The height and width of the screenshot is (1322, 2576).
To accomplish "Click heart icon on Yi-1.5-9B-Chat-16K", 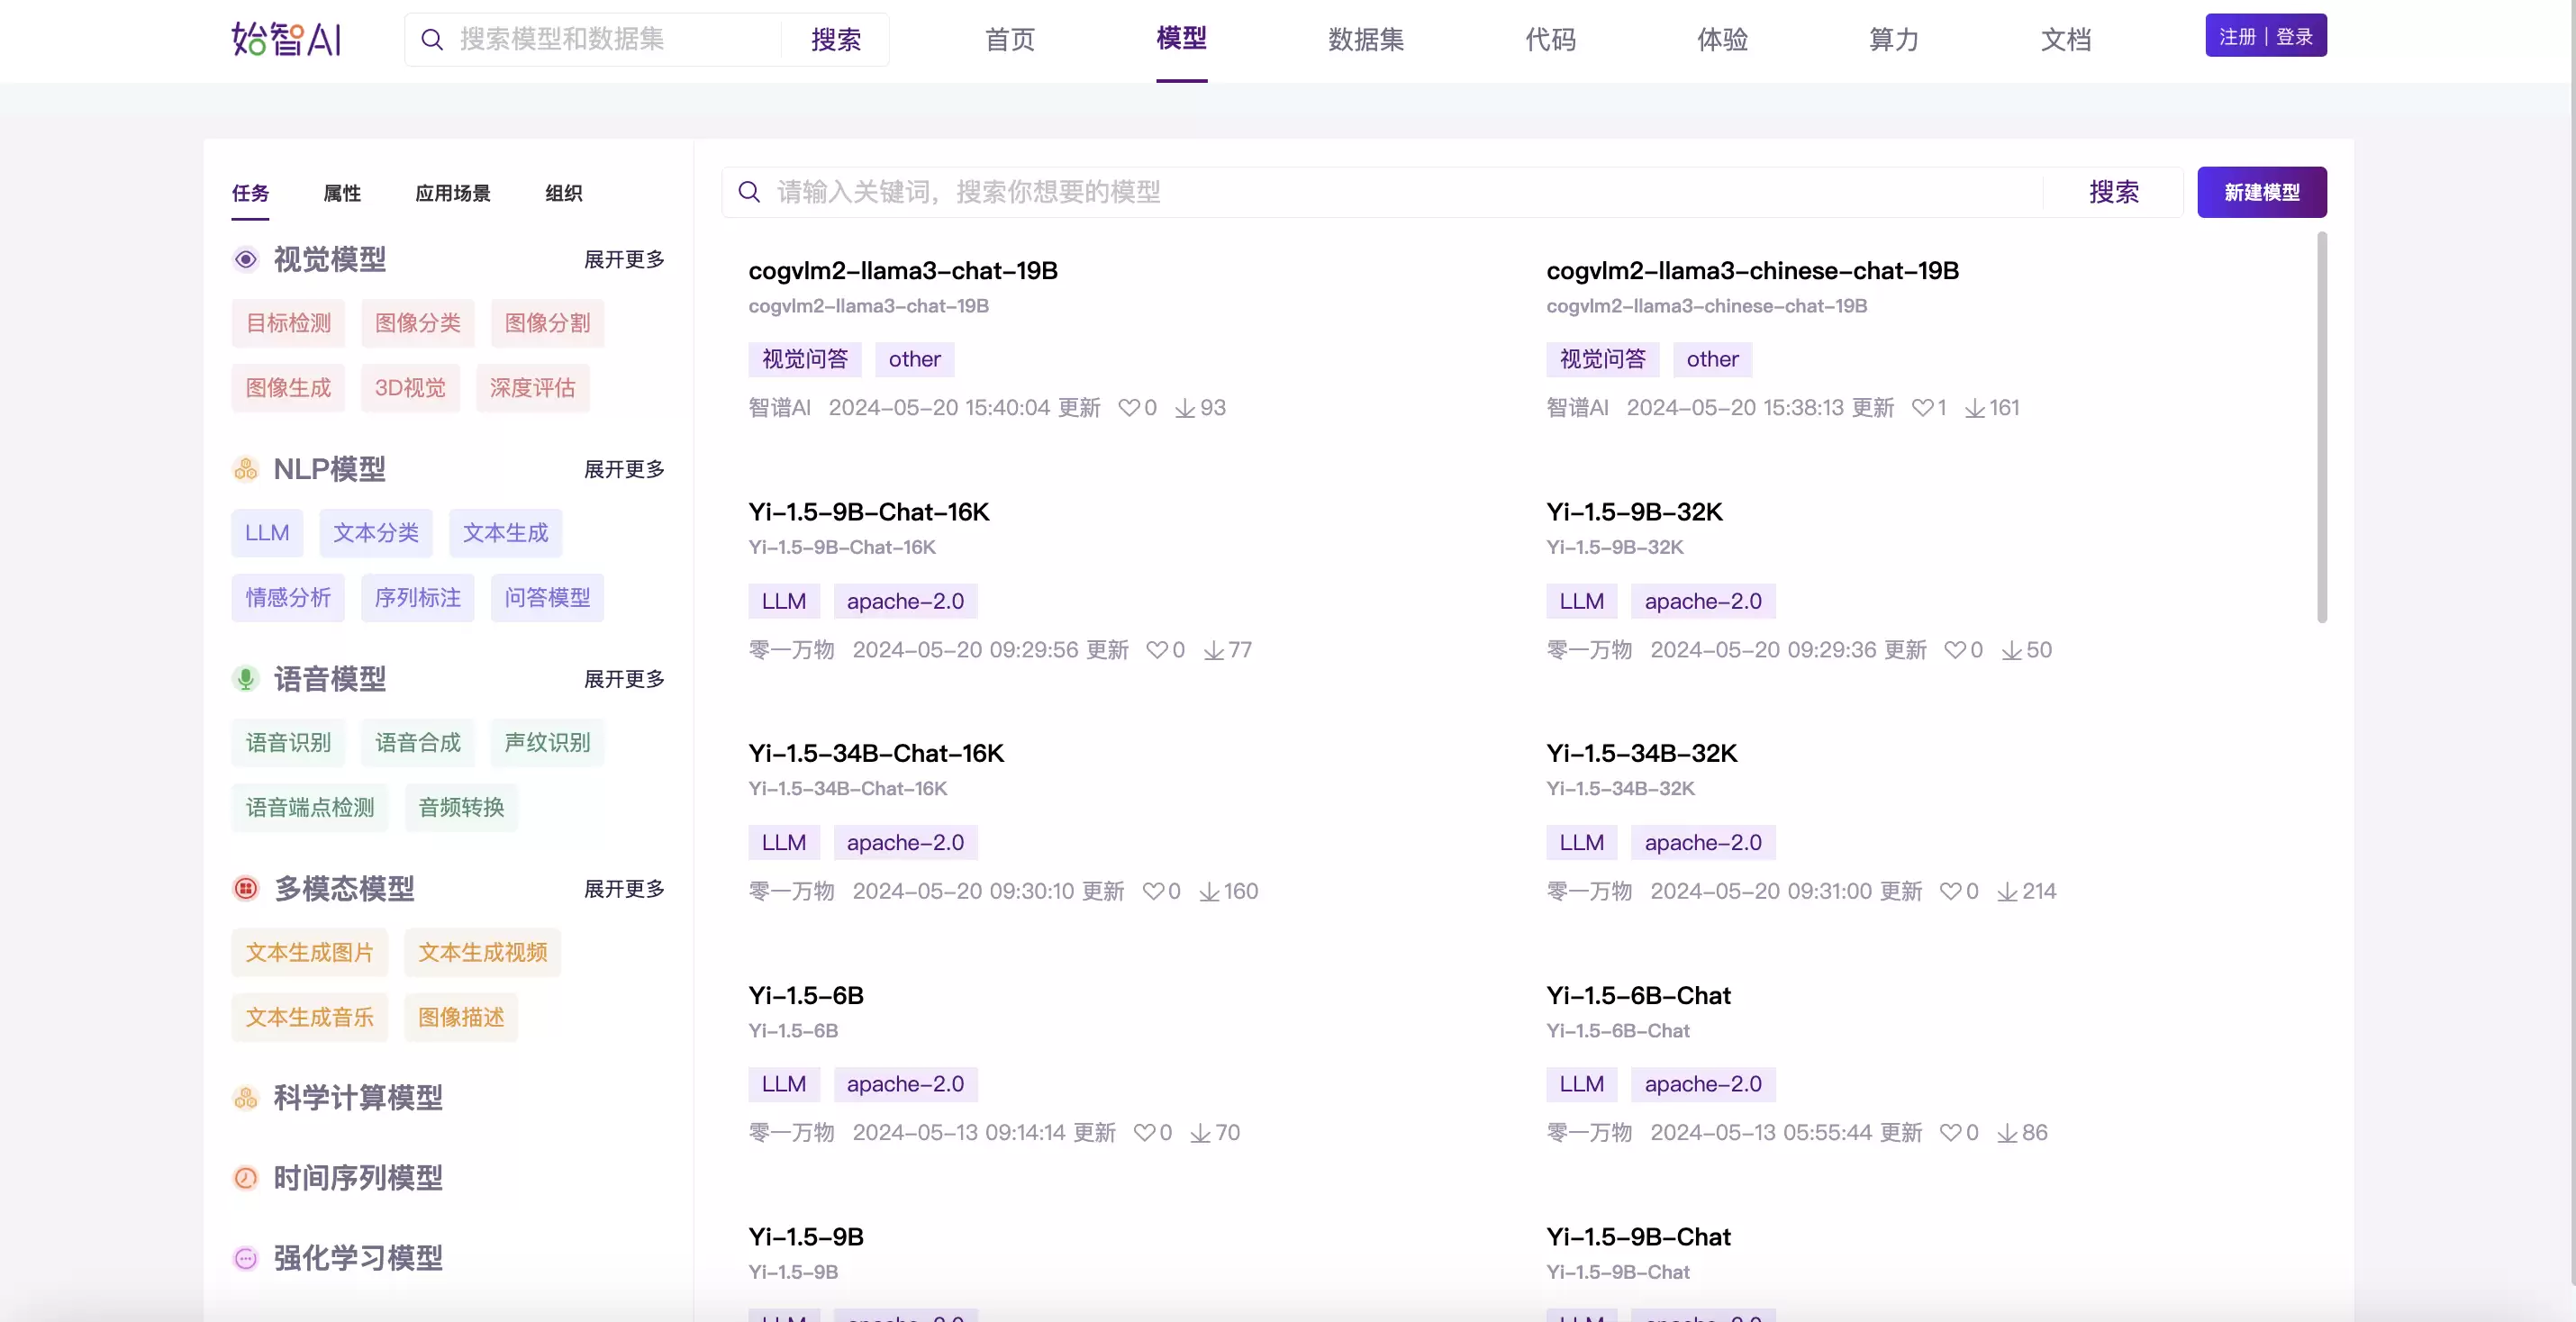I will coord(1157,650).
